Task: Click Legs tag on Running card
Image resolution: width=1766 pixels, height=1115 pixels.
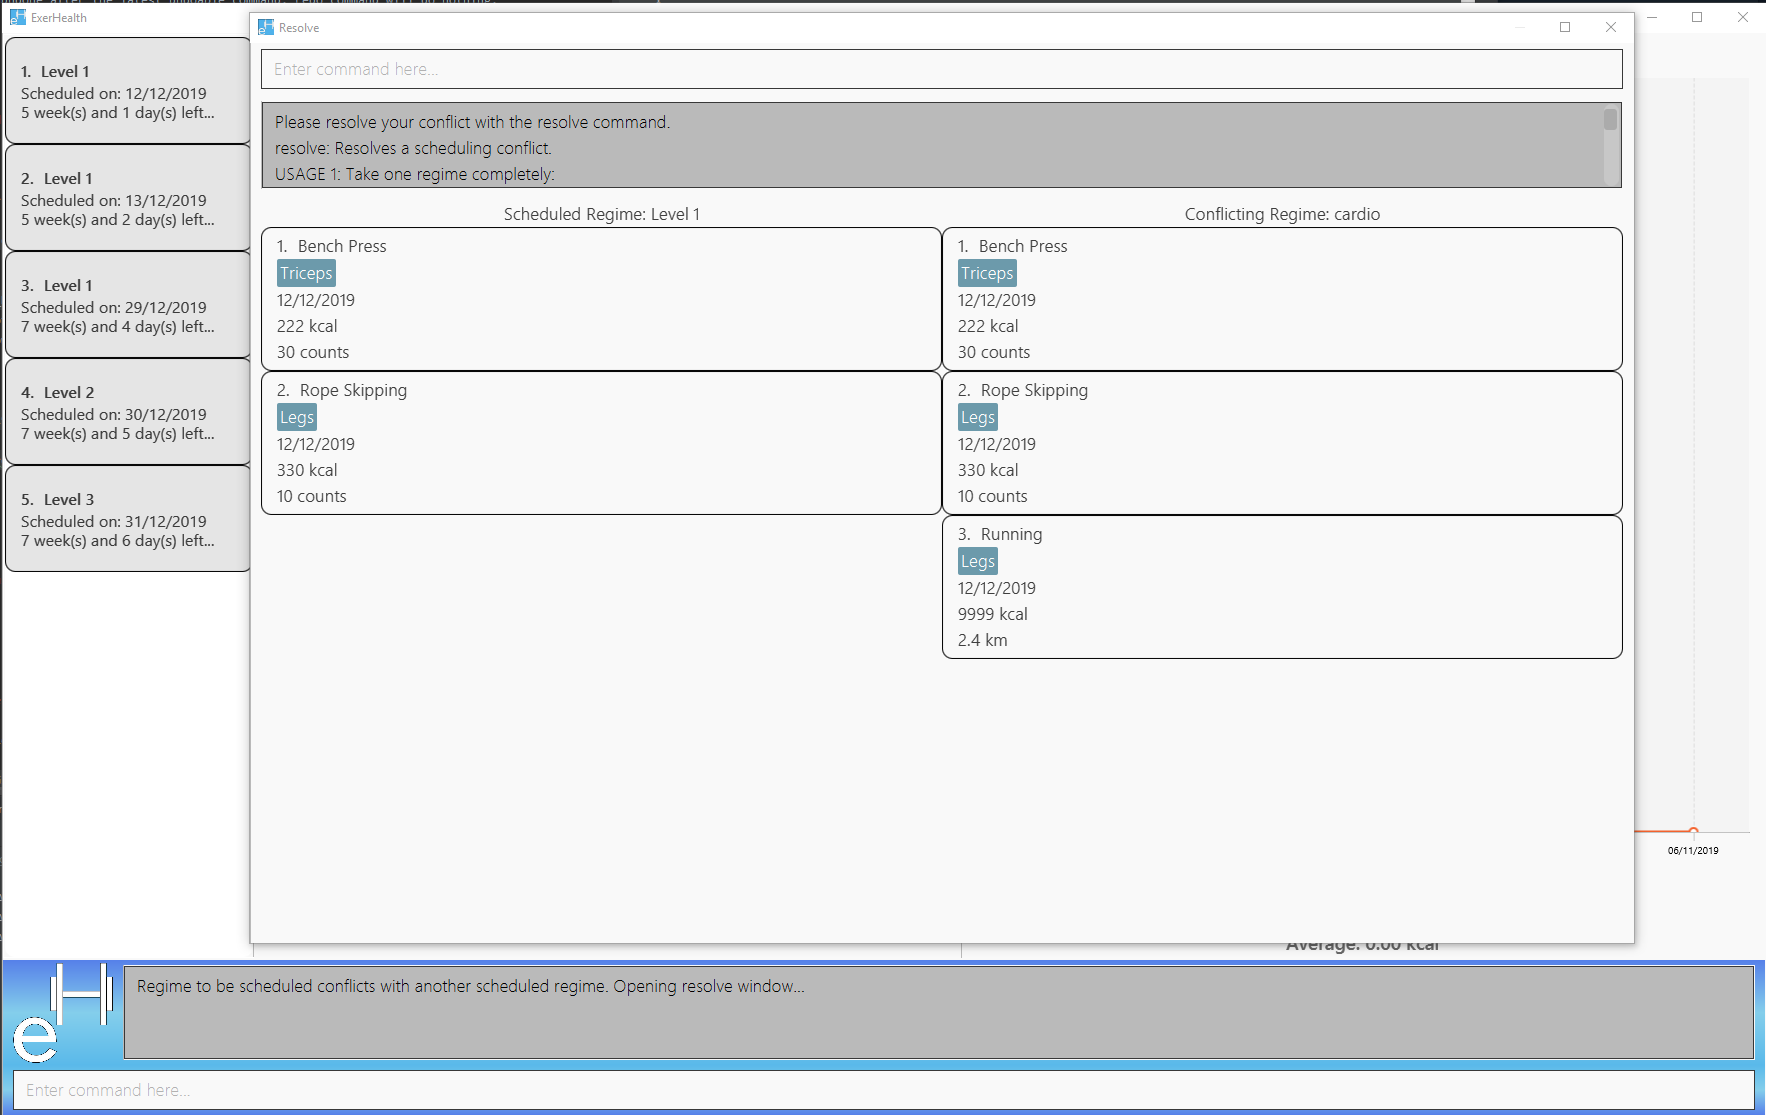Action: (978, 561)
